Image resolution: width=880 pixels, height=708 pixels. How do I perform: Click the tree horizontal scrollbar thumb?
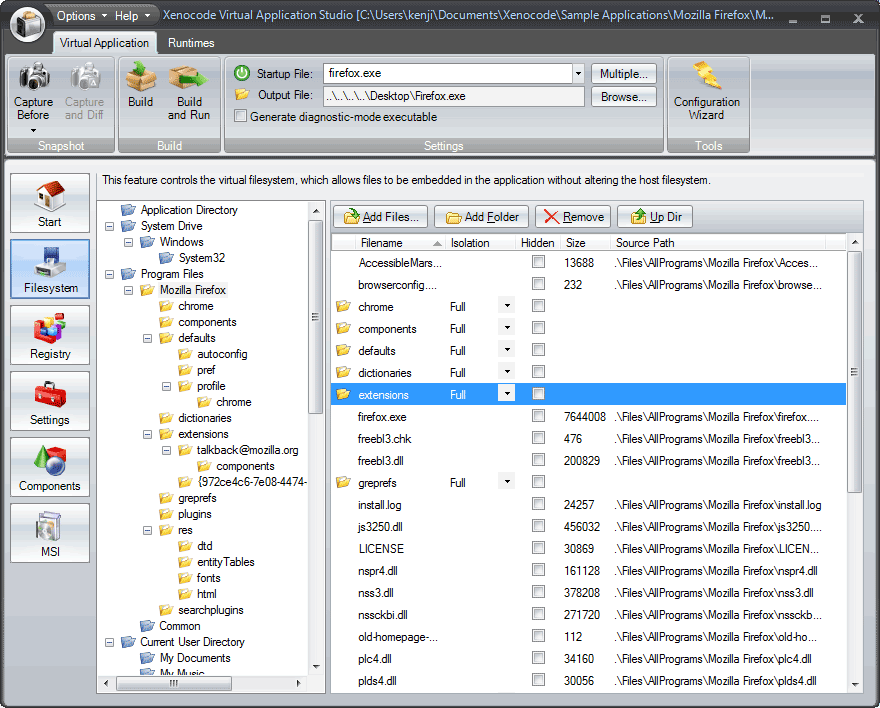tap(174, 683)
